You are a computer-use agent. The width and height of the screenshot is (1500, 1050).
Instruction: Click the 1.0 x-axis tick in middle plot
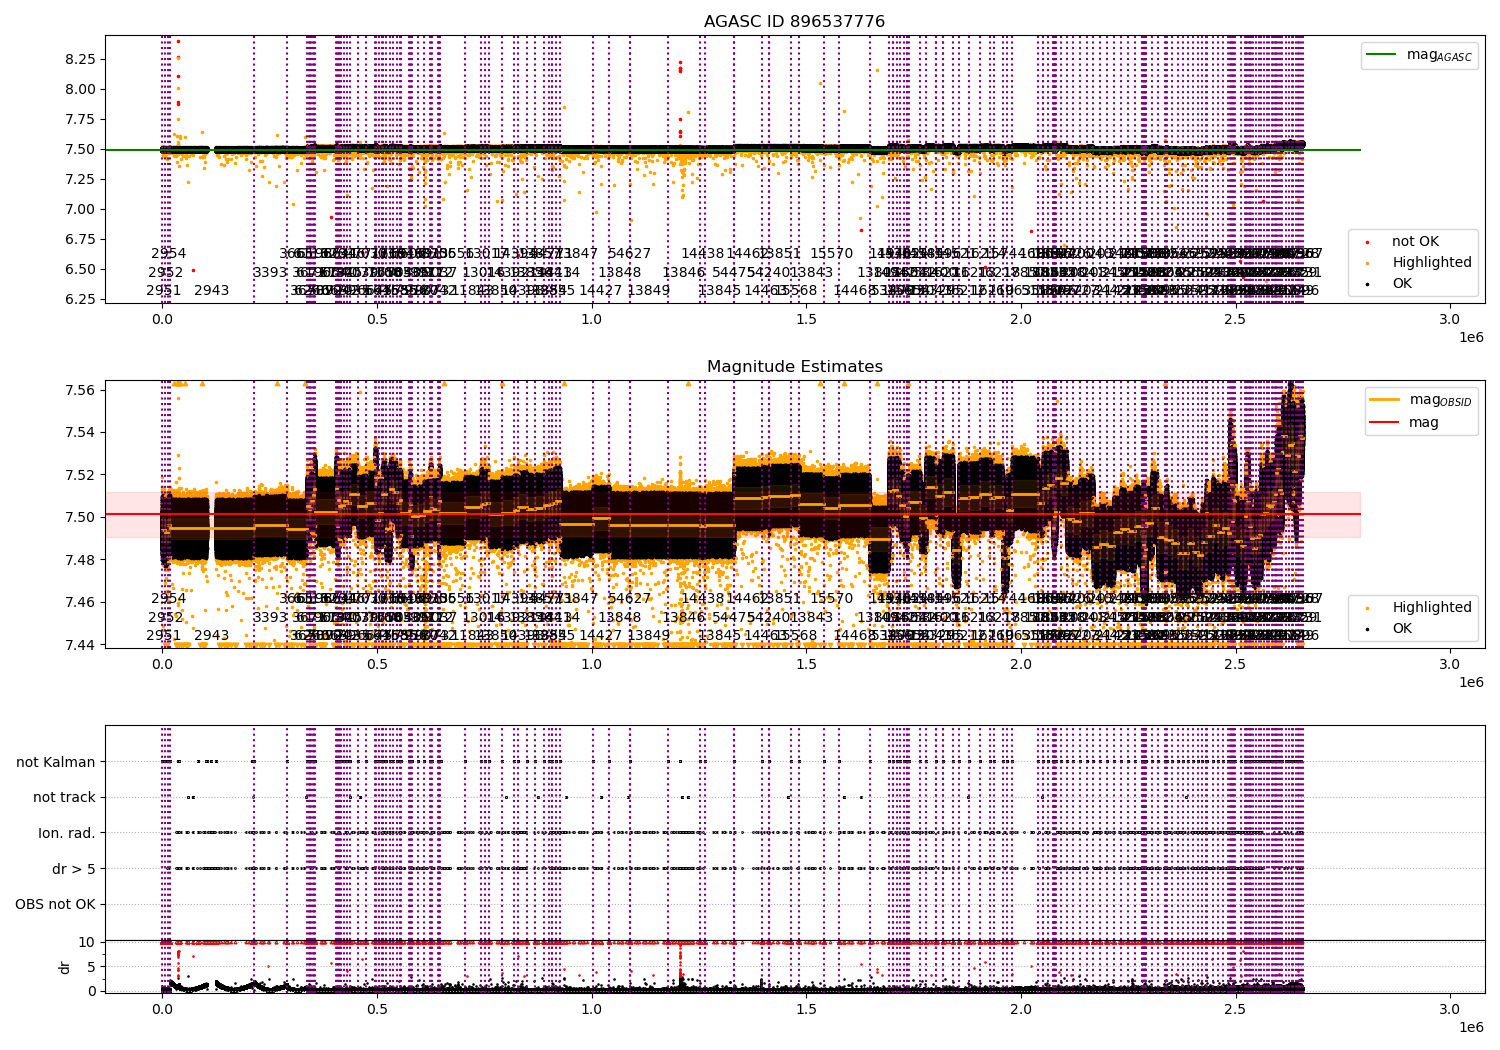[592, 664]
